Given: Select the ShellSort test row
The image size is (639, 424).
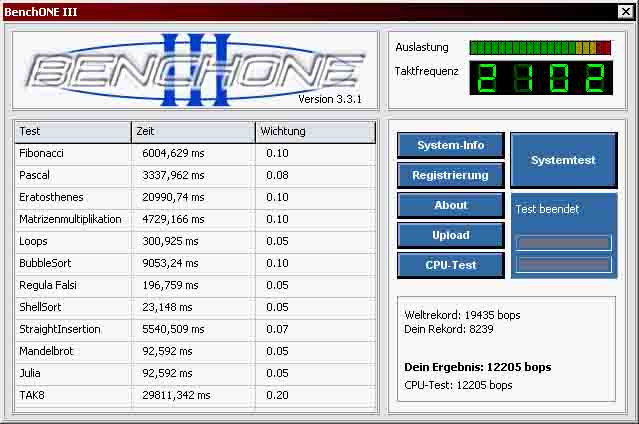Looking at the screenshot, I should pyautogui.click(x=195, y=308).
